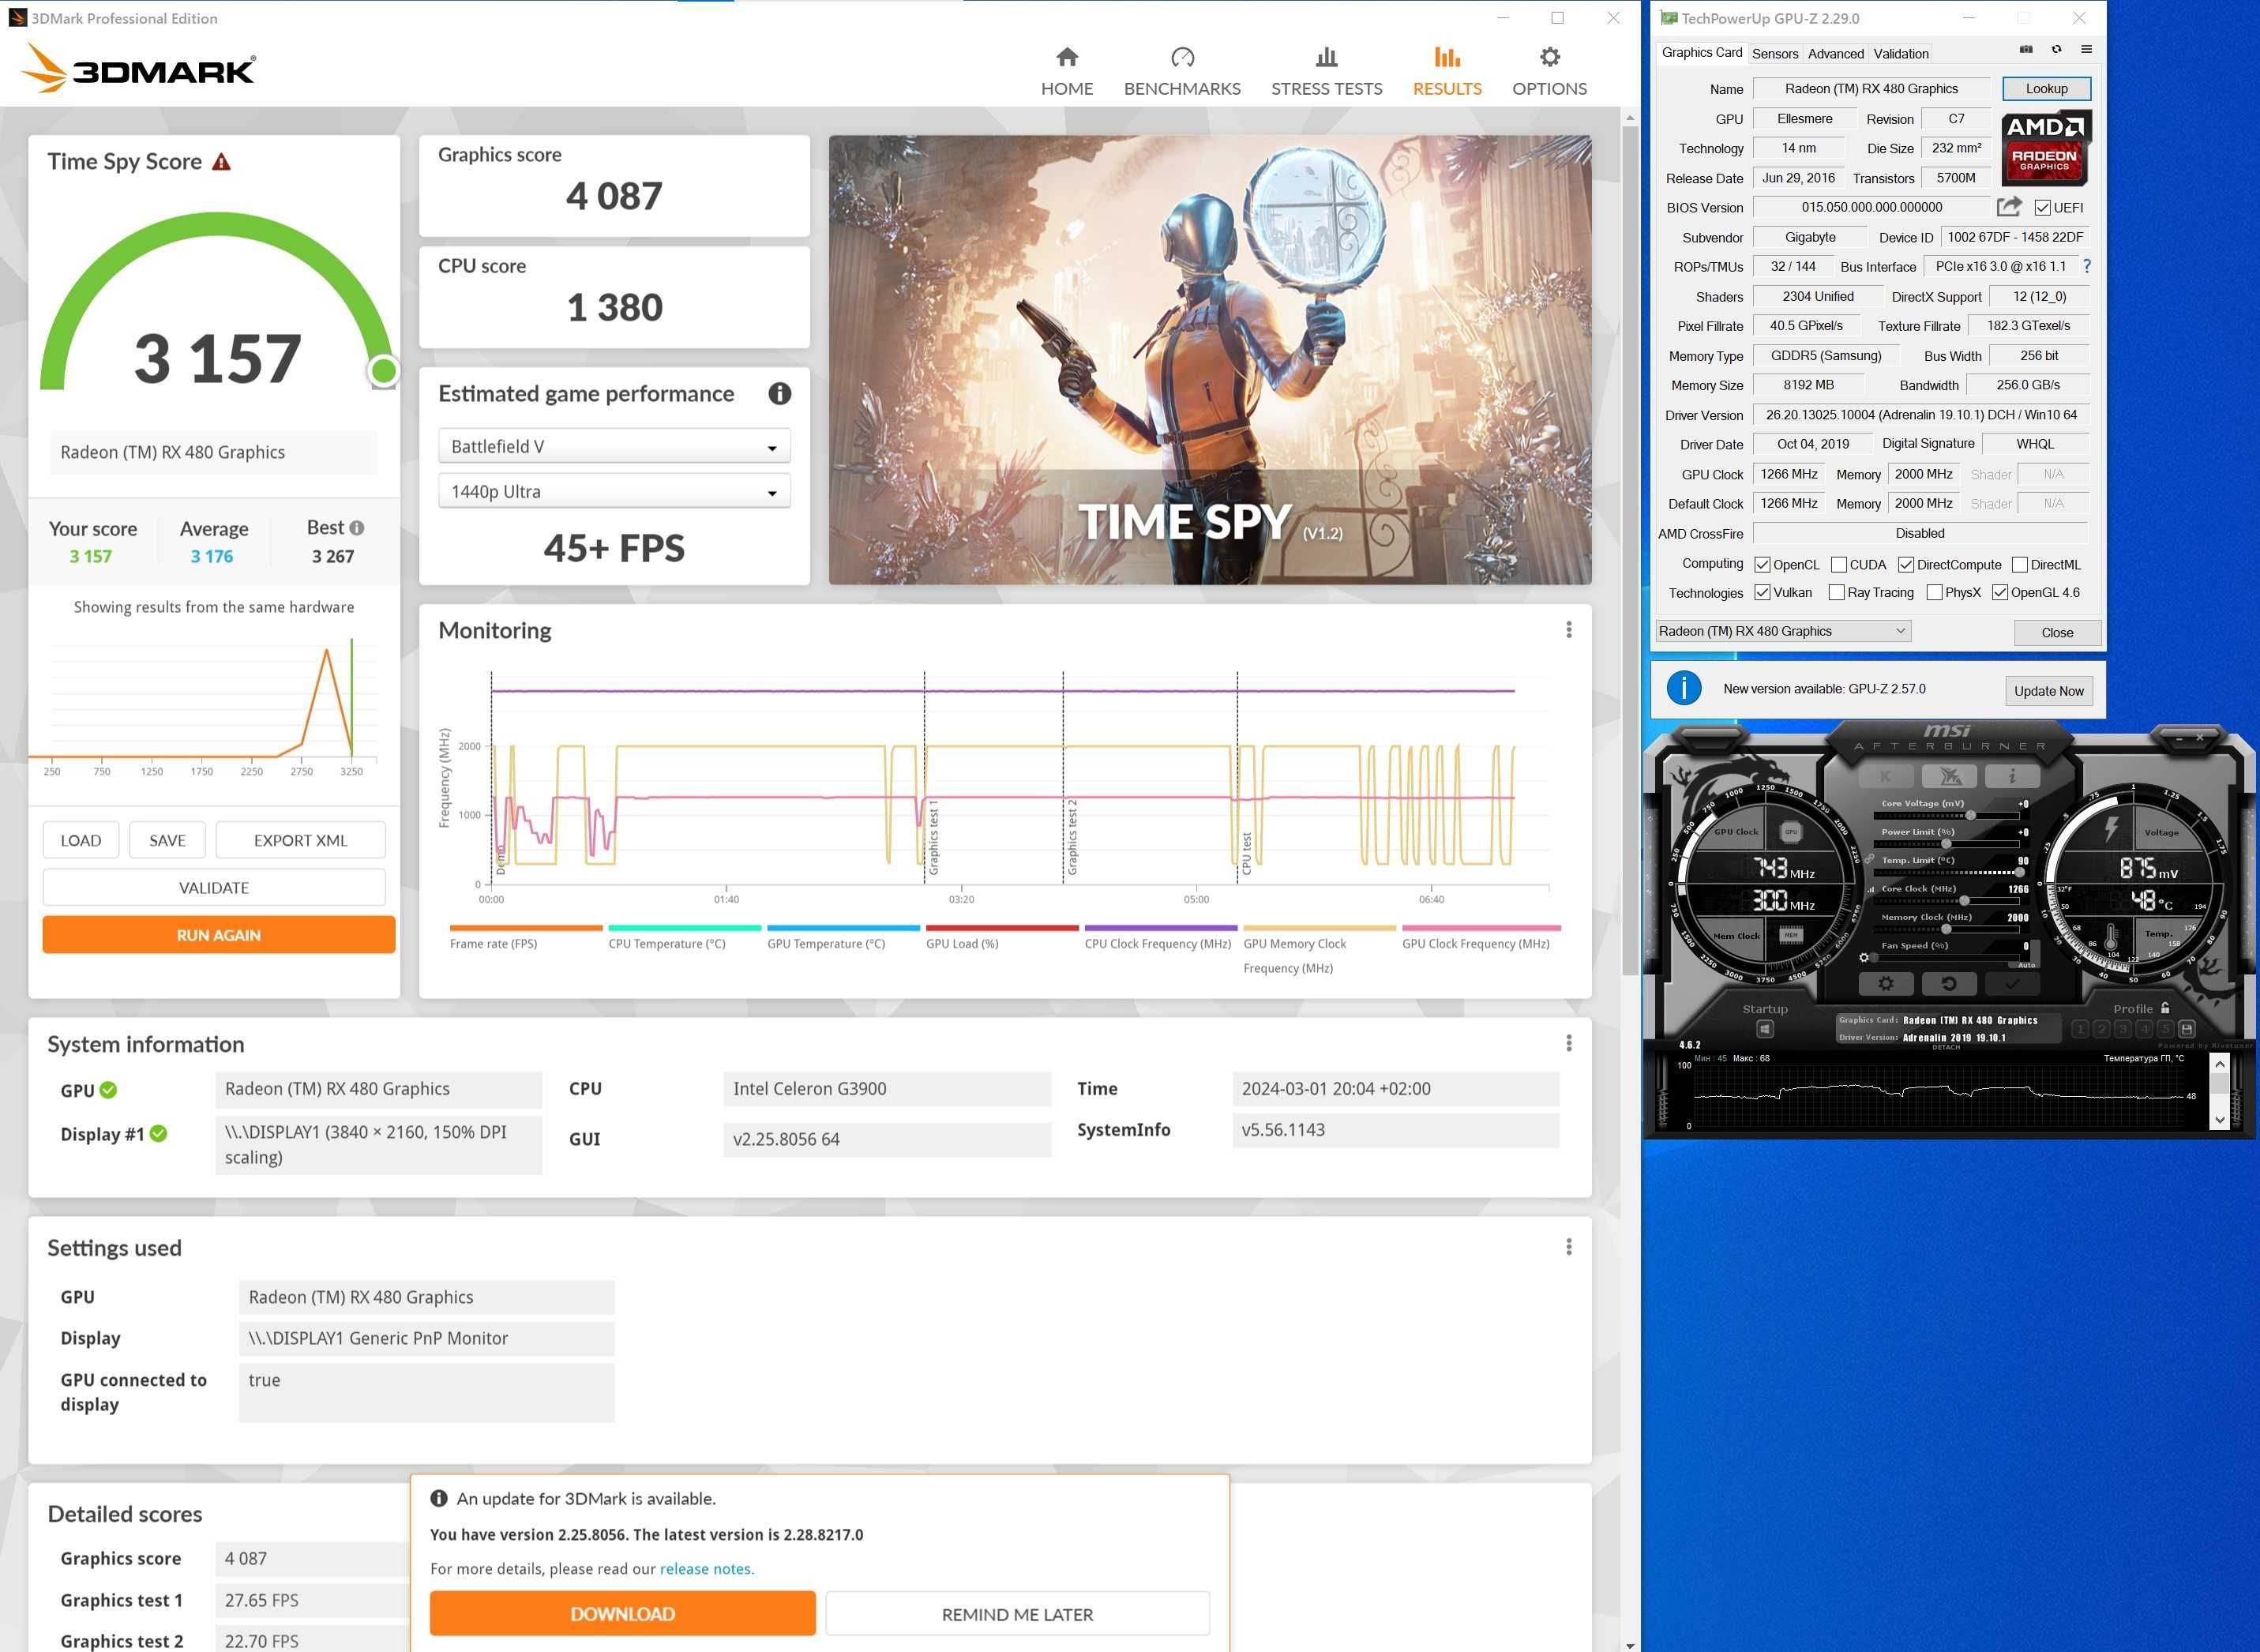The height and width of the screenshot is (1652, 2260).
Task: Open Afterburner settings gear button
Action: [x=1886, y=984]
